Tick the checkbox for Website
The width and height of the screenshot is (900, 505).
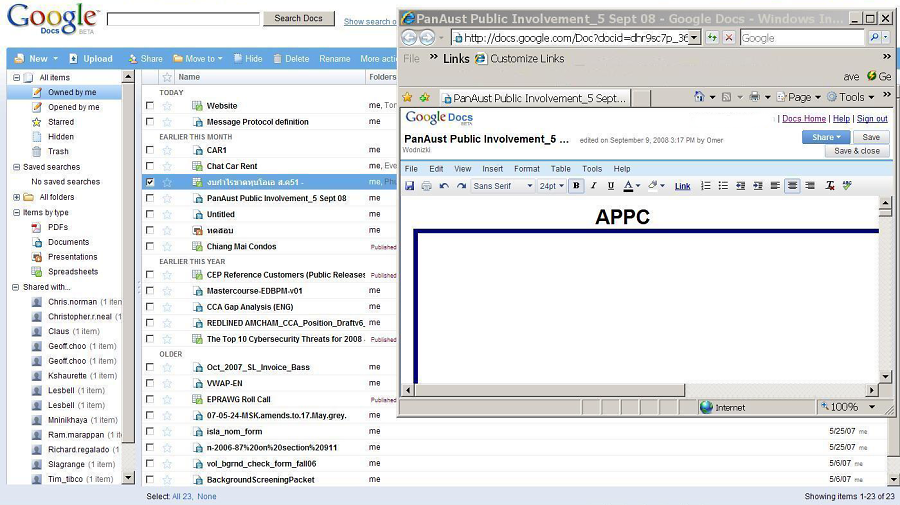click(150, 106)
